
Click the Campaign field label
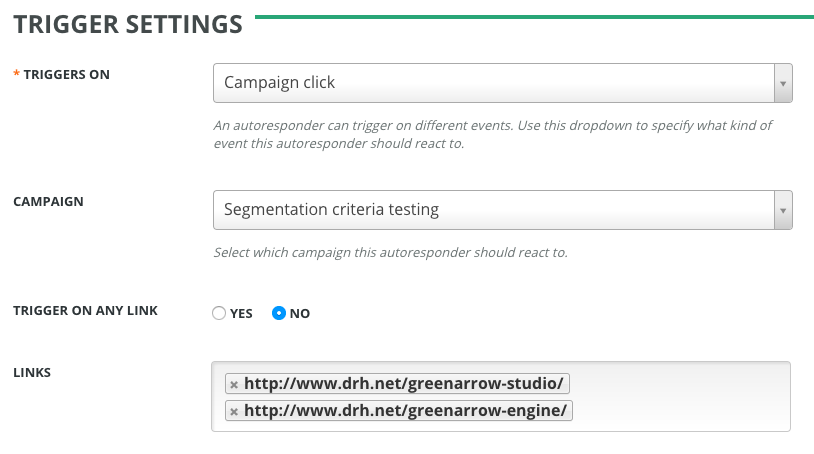(48, 201)
